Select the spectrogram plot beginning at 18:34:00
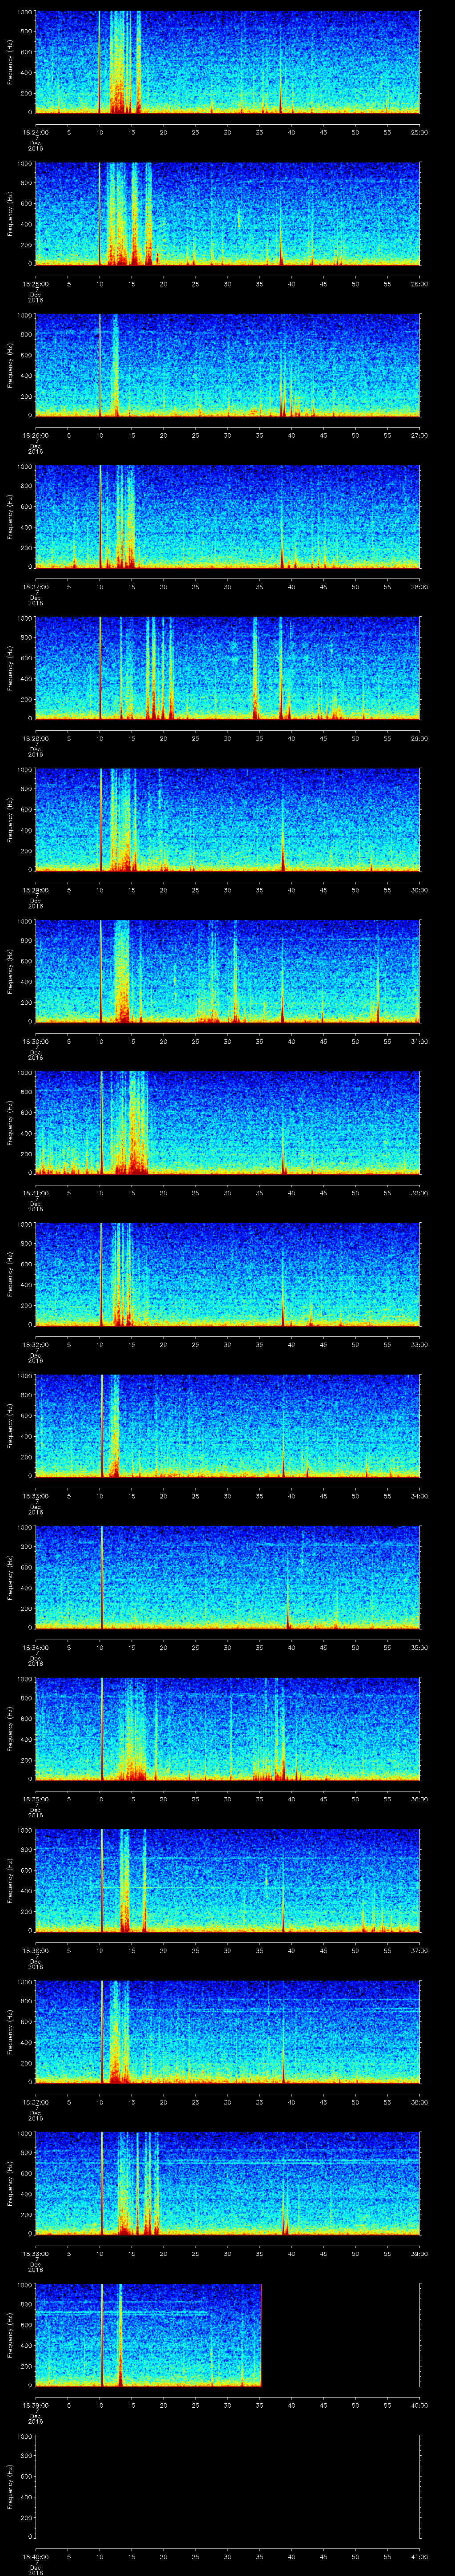Screen dimensions: 455x2576 click(x=228, y=1577)
